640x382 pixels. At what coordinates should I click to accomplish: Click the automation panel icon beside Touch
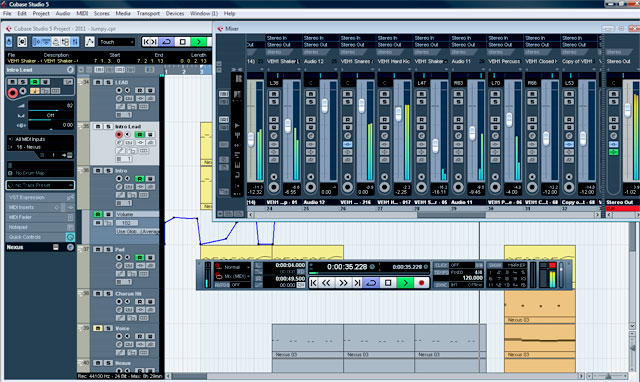click(89, 42)
